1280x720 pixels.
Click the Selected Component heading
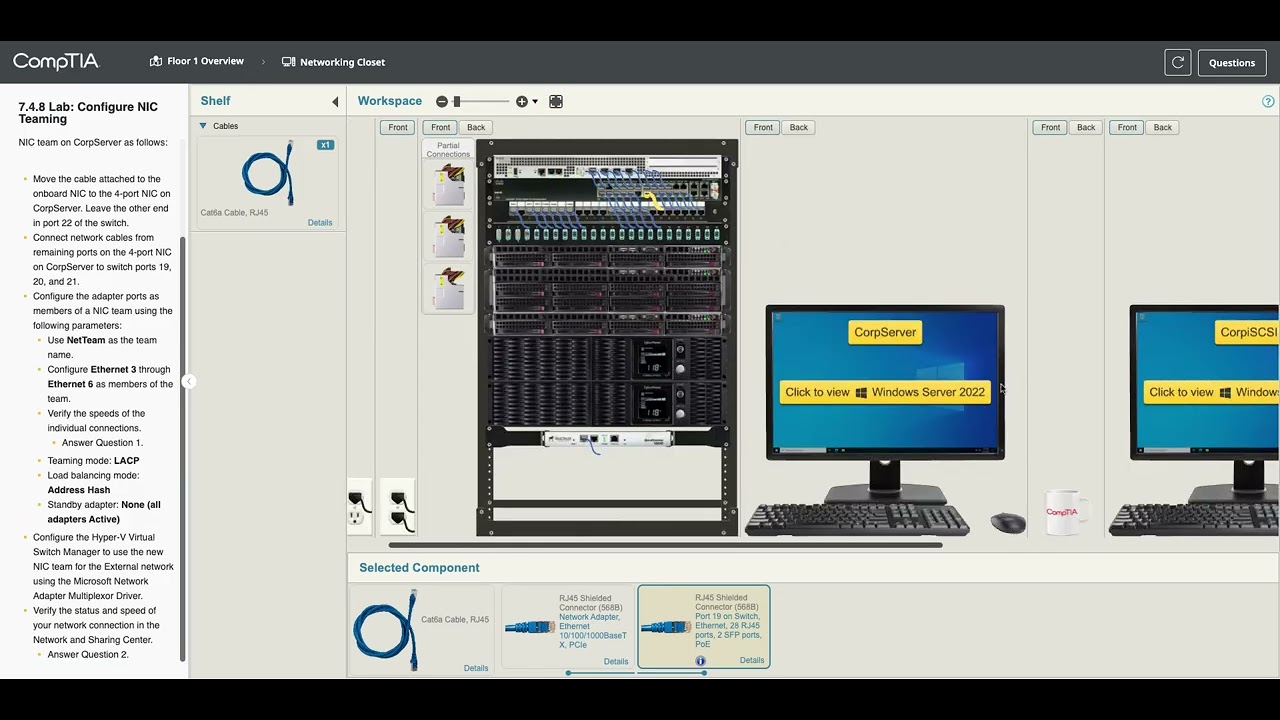click(419, 568)
